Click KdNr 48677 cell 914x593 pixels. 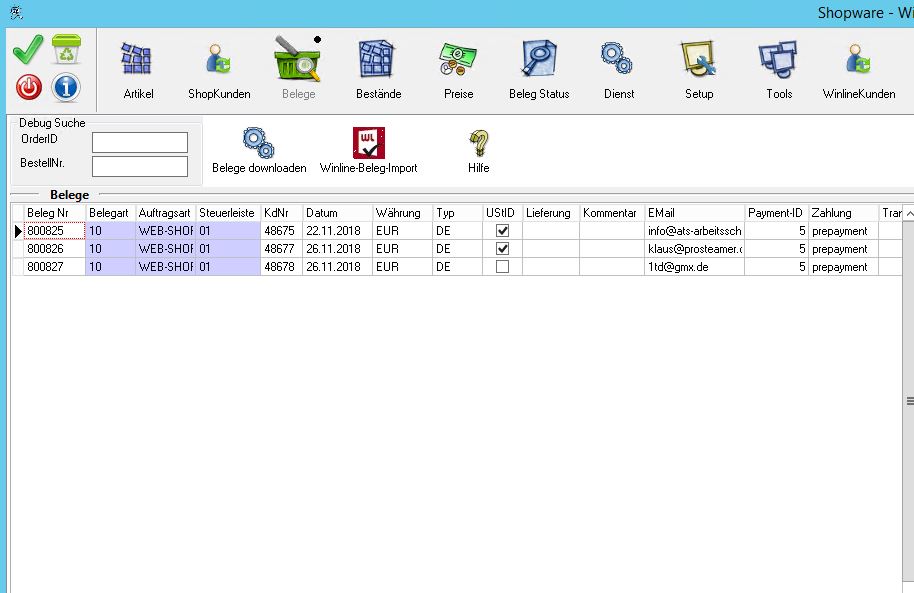(x=282, y=249)
